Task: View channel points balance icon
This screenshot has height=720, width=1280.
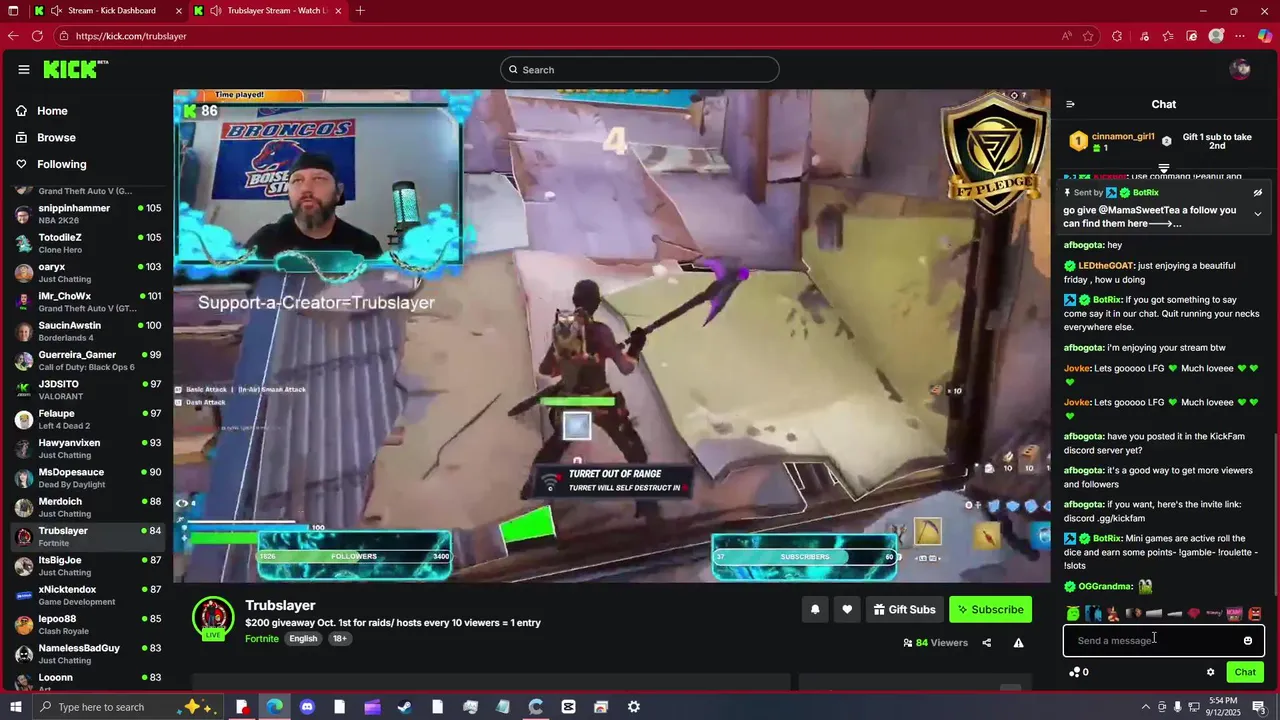Action: pos(1074,672)
